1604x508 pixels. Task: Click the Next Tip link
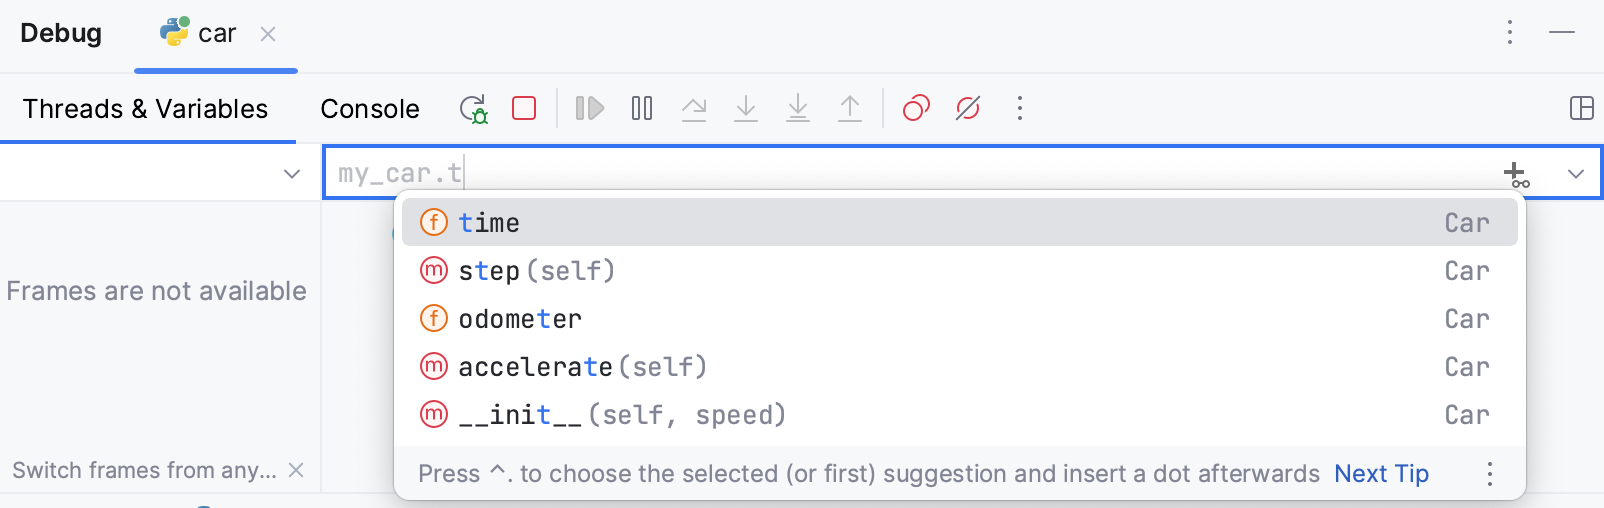1381,474
